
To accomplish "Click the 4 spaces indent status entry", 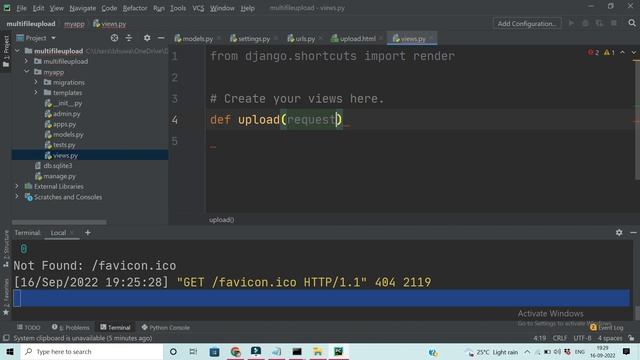I will point(610,338).
